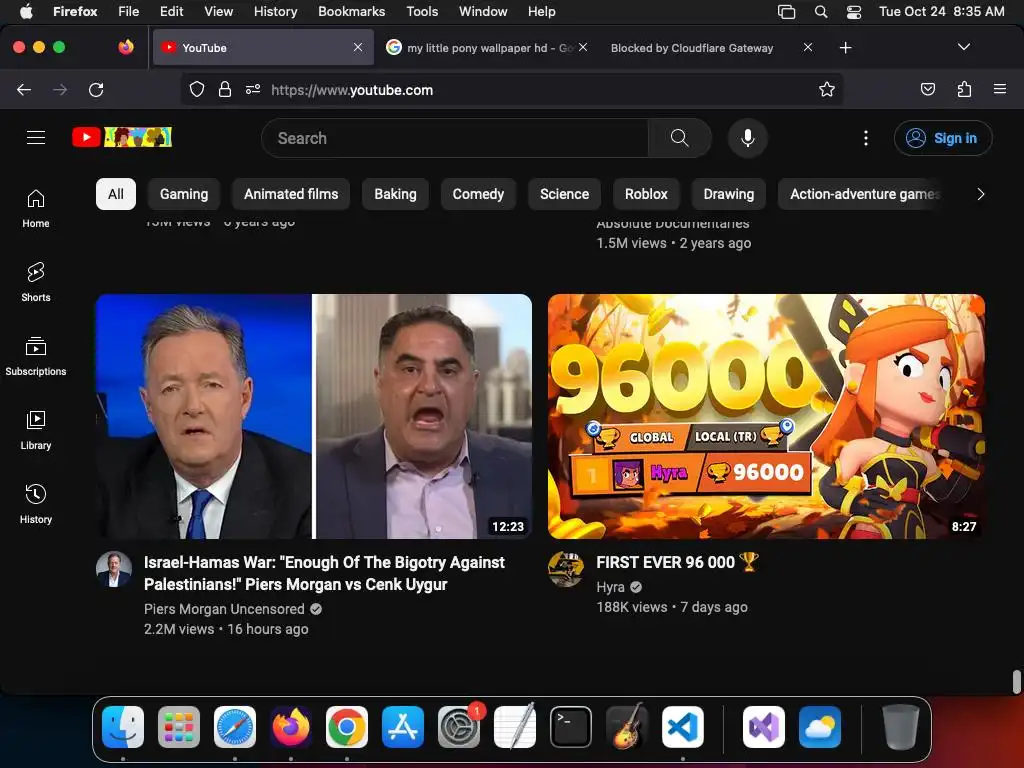This screenshot has width=1024, height=768.
Task: Open site permissions icon in address bar
Action: pyautogui.click(x=253, y=89)
